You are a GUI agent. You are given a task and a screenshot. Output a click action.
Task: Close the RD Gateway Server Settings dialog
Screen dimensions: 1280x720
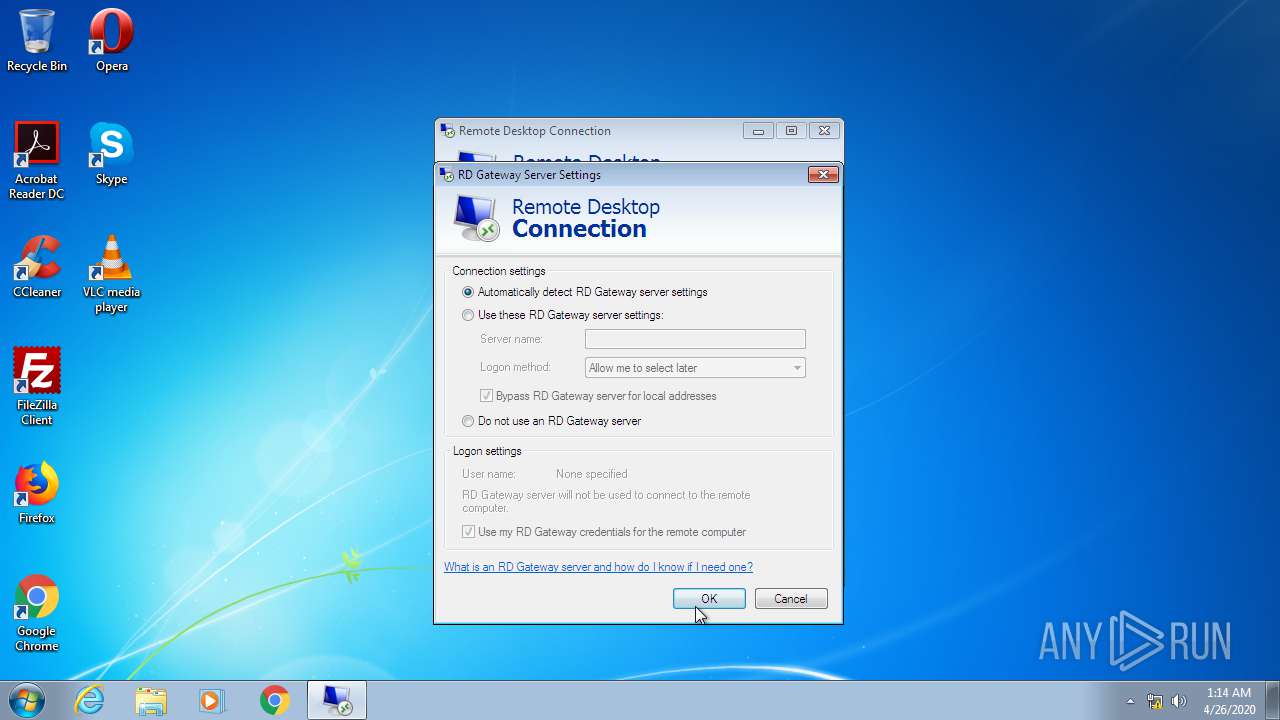click(x=822, y=175)
